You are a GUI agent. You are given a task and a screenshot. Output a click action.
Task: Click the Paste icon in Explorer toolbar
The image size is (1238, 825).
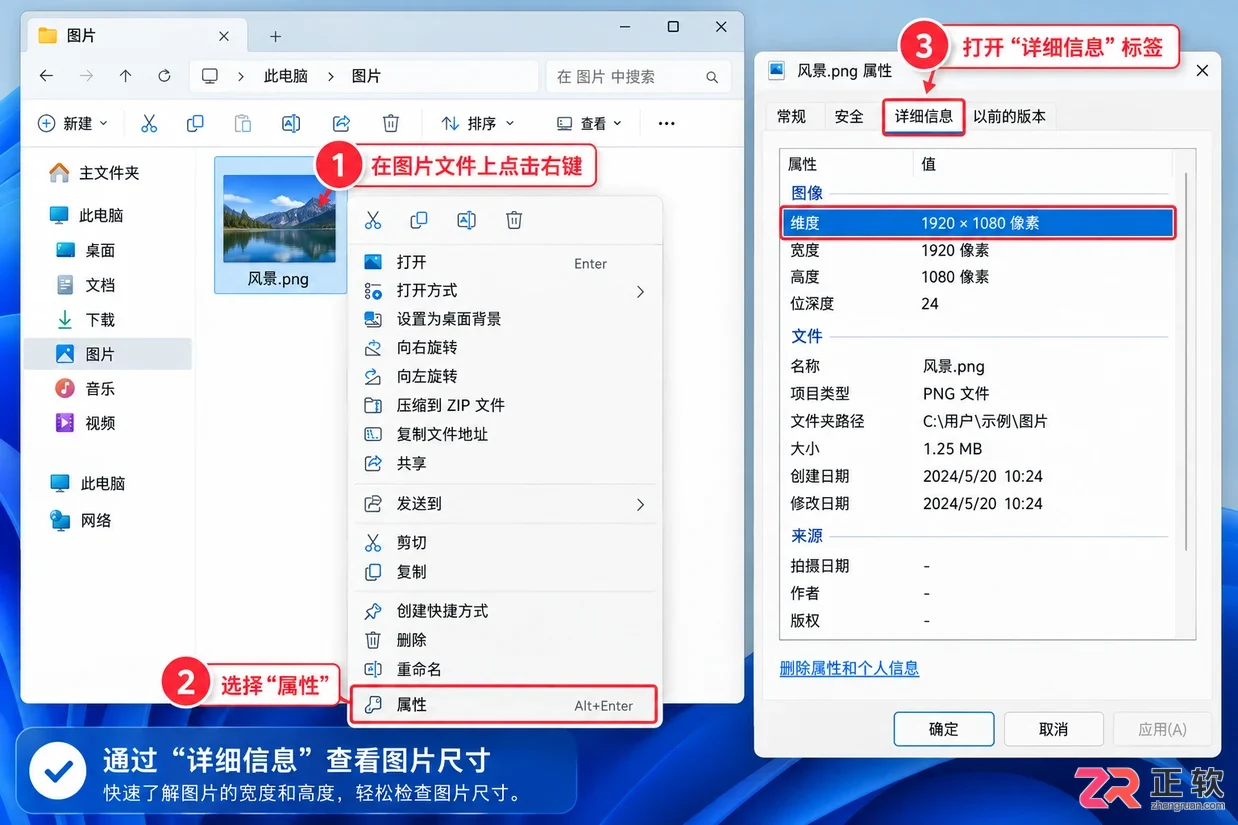click(x=242, y=123)
